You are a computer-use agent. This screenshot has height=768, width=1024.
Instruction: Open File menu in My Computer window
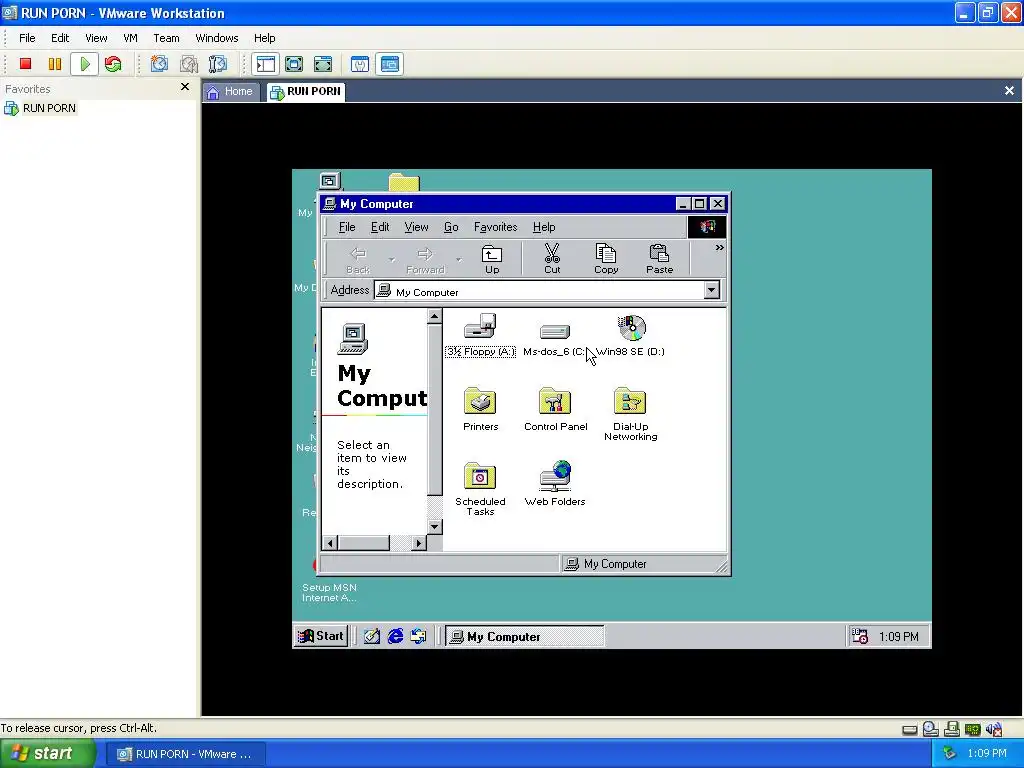(x=347, y=227)
